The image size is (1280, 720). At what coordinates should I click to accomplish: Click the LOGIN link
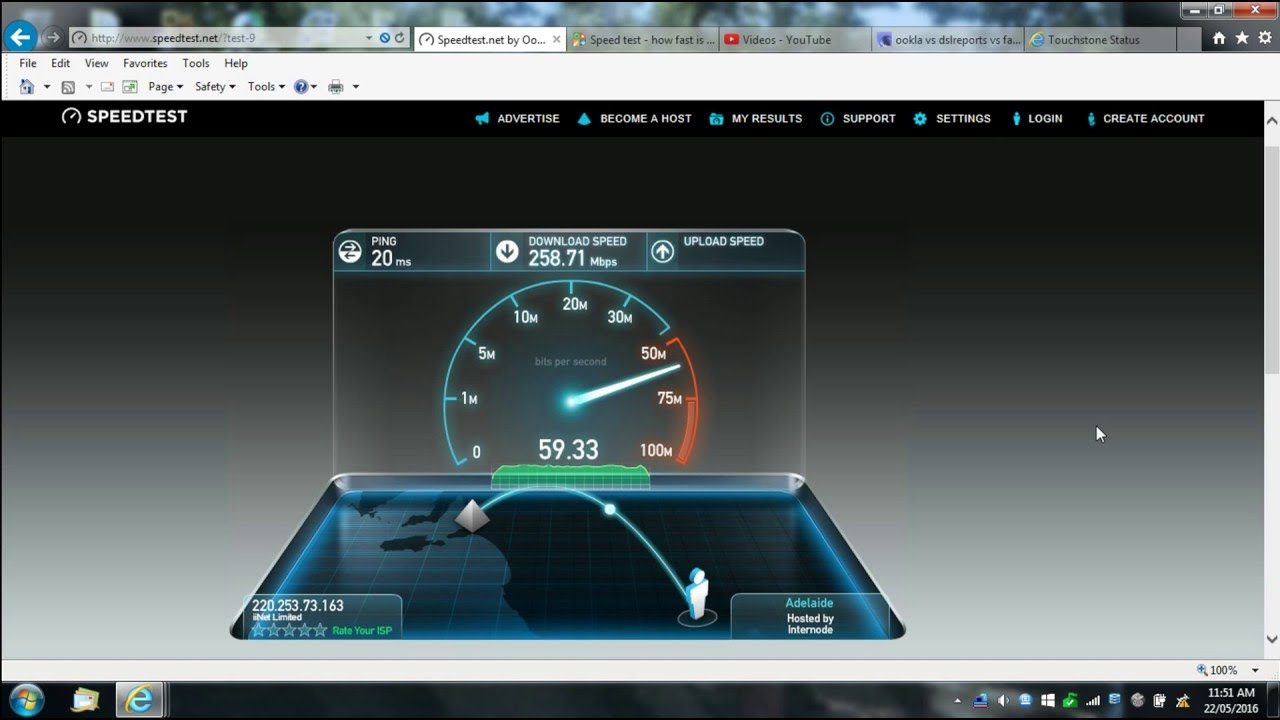tap(1037, 118)
